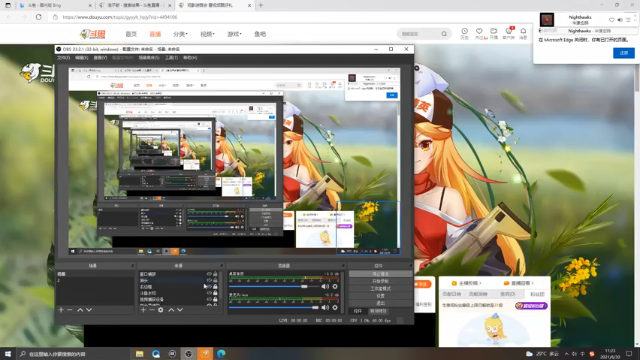Click the Douyu logo in the site header
Screen dimensions: 640x360
coord(93,34)
